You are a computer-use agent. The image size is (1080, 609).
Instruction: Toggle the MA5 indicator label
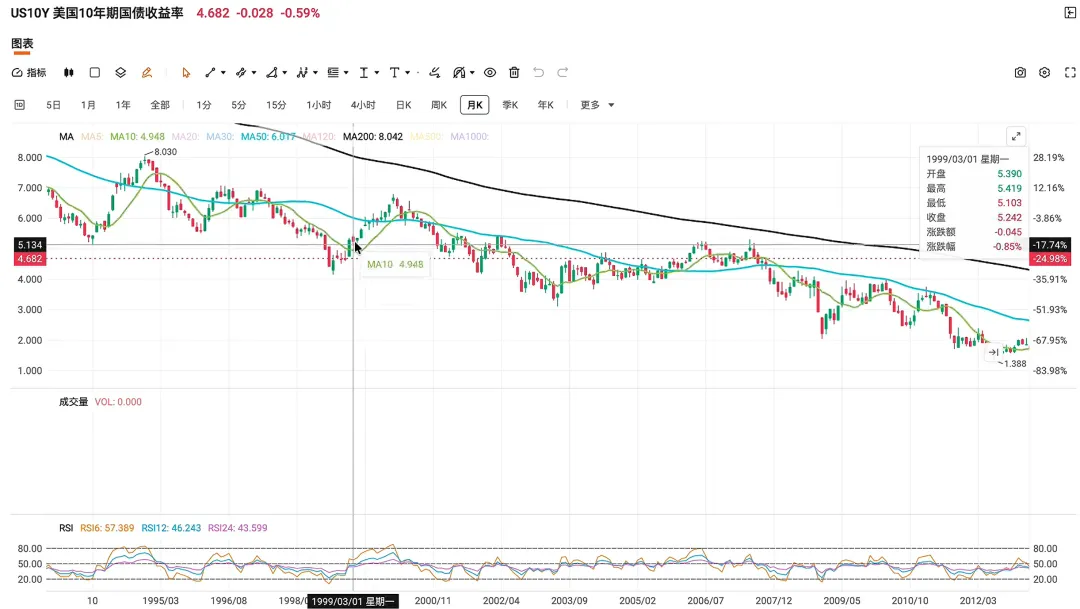pos(92,136)
